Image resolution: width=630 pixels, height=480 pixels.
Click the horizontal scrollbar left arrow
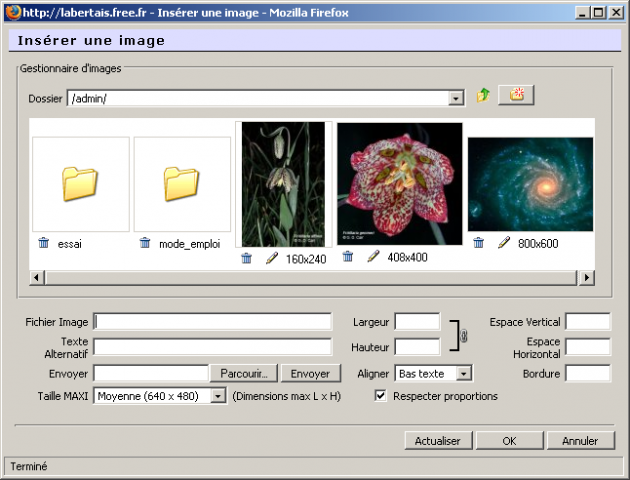pos(37,278)
